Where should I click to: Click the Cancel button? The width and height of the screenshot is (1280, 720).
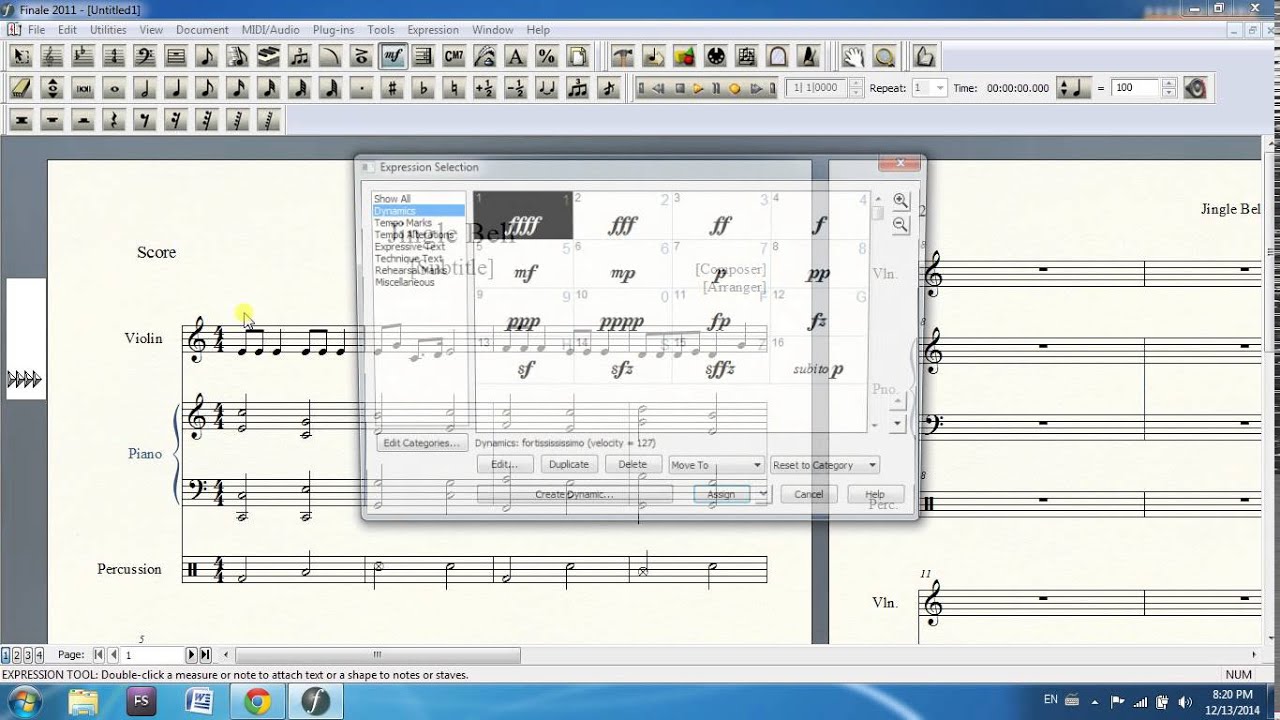point(809,494)
